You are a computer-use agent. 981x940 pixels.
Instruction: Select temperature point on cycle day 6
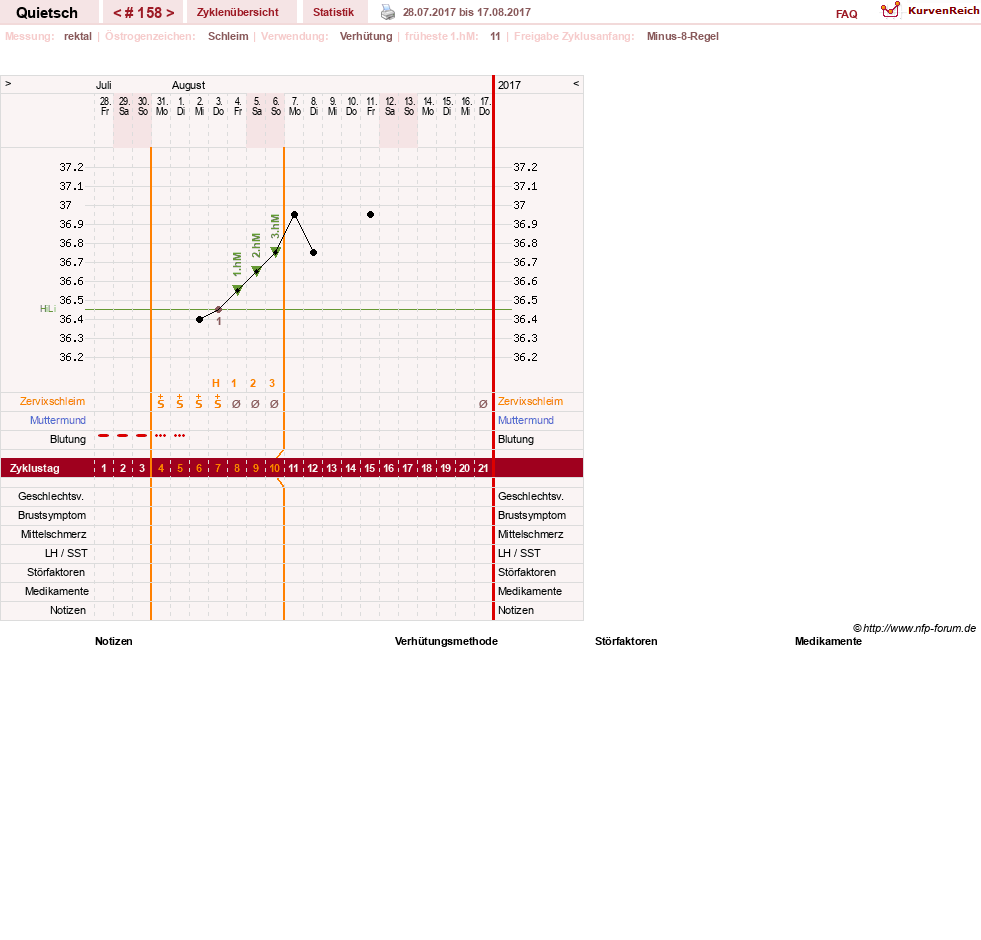(x=200, y=319)
